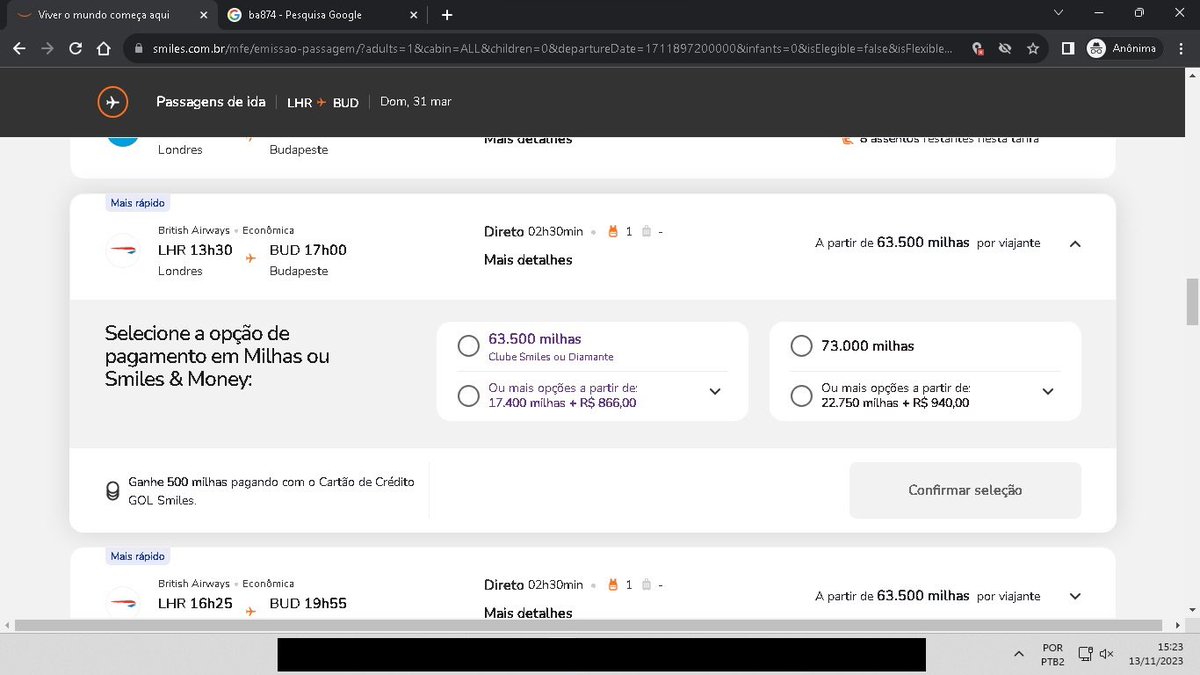This screenshot has width=1200, height=675.
Task: Click the LHR 16h25 departure text
Action: 195,604
